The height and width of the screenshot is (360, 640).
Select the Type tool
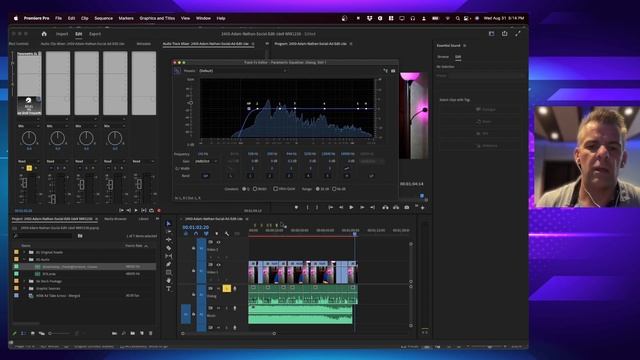click(x=168, y=289)
